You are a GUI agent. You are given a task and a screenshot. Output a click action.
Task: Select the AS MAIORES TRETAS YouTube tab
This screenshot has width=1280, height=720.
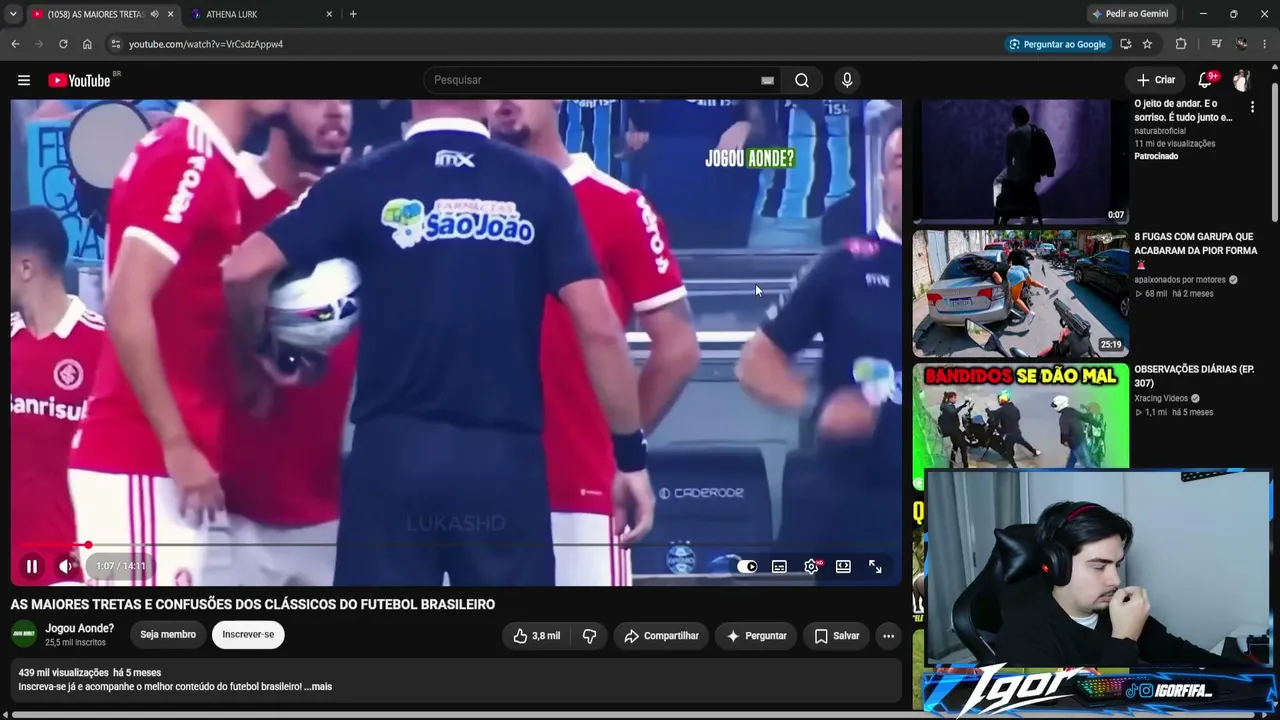[95, 14]
